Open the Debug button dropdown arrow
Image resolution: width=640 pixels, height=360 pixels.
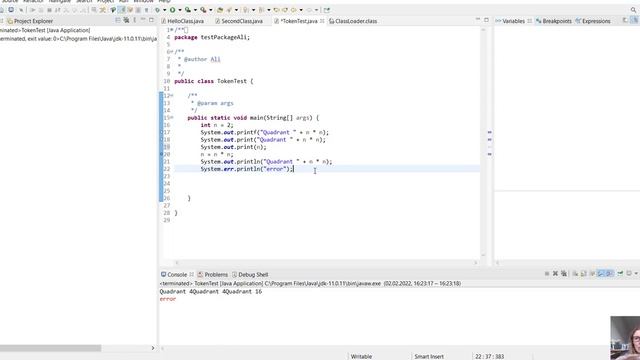click(164, 10)
